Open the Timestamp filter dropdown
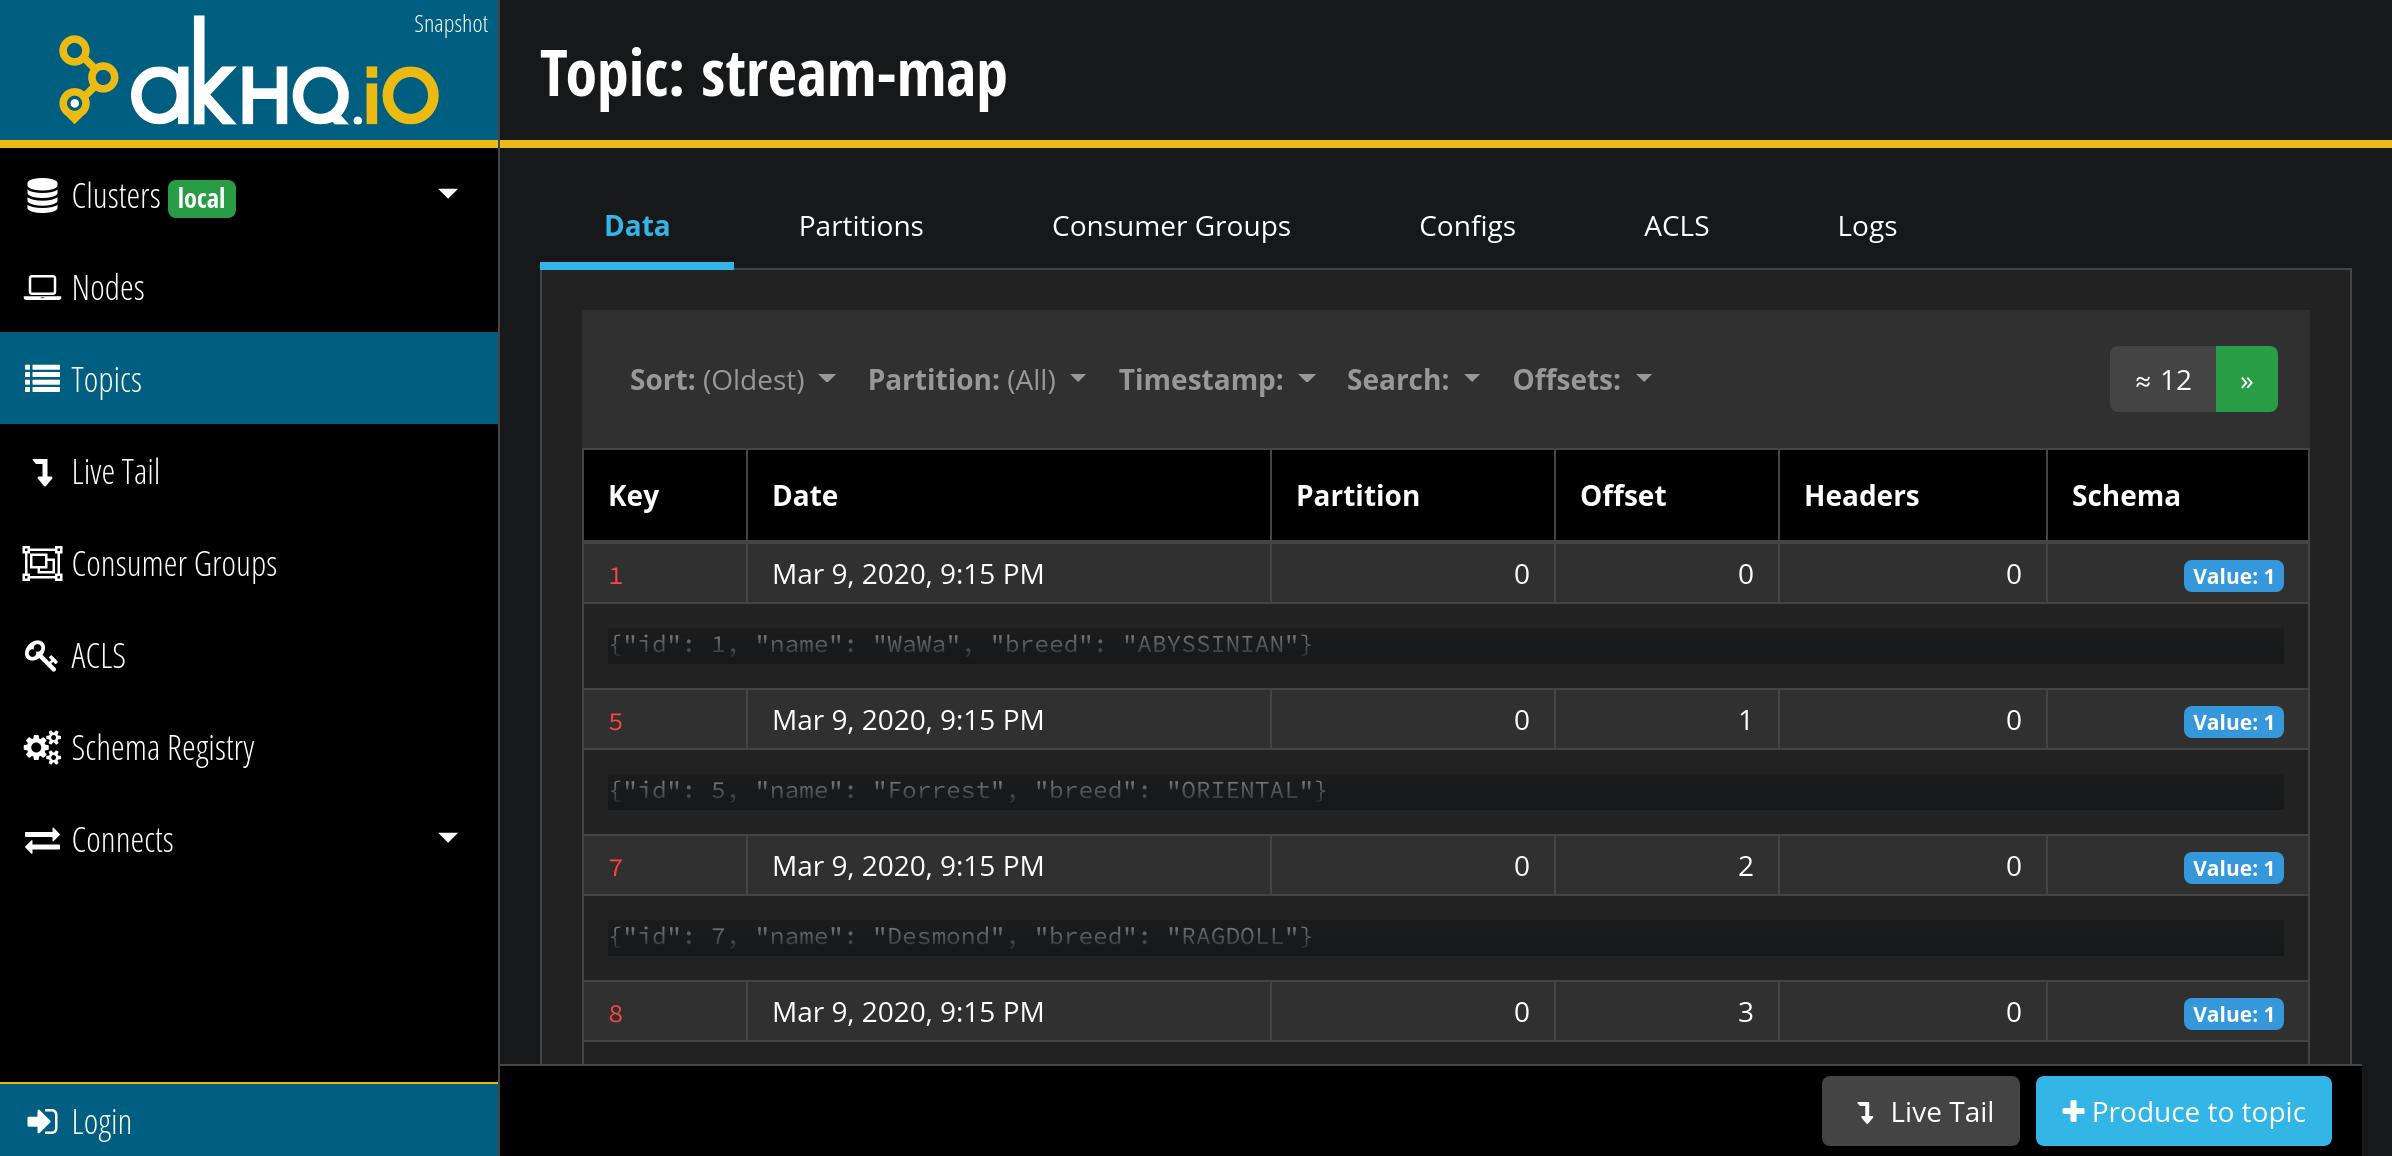The height and width of the screenshot is (1156, 2392). pos(1216,380)
